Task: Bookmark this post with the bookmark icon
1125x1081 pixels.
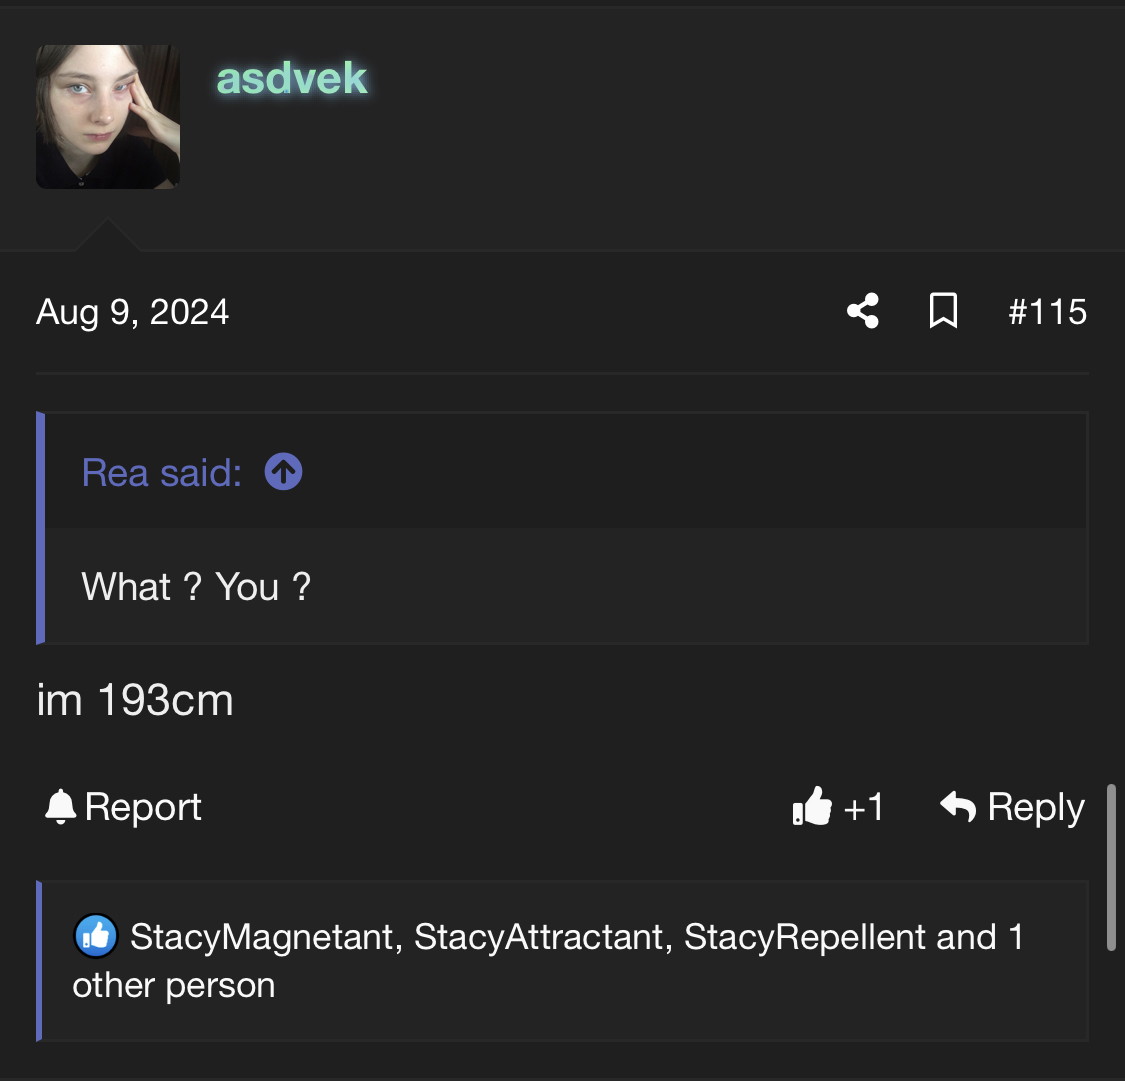Action: point(943,311)
